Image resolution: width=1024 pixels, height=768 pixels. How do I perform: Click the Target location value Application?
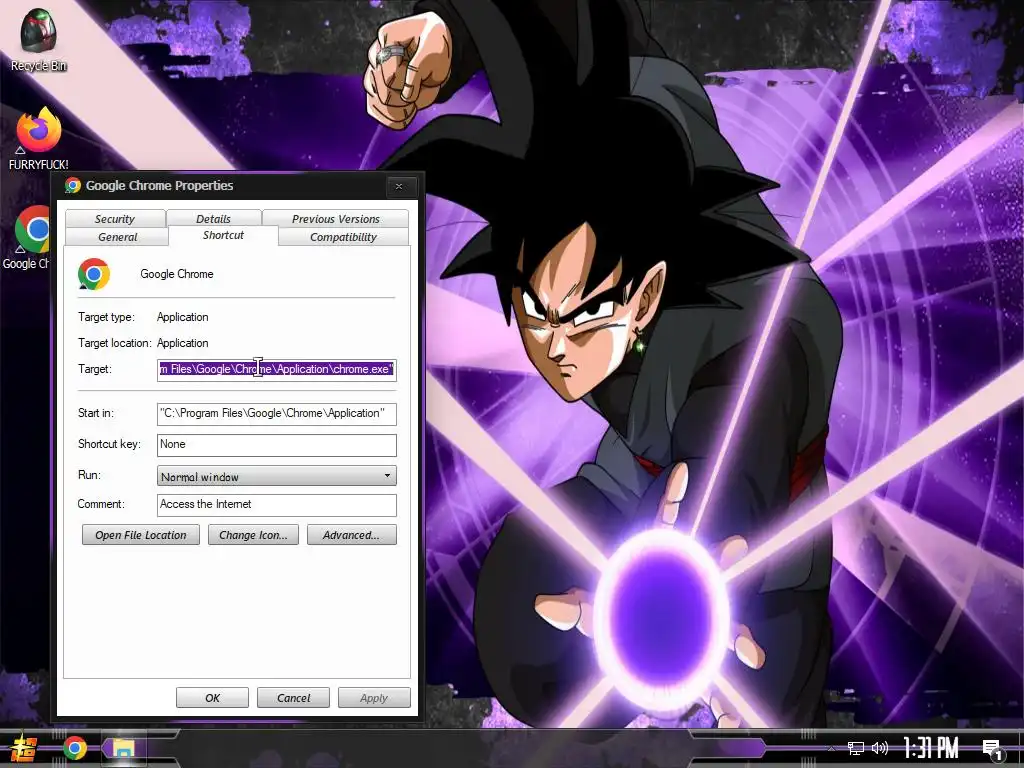point(183,344)
